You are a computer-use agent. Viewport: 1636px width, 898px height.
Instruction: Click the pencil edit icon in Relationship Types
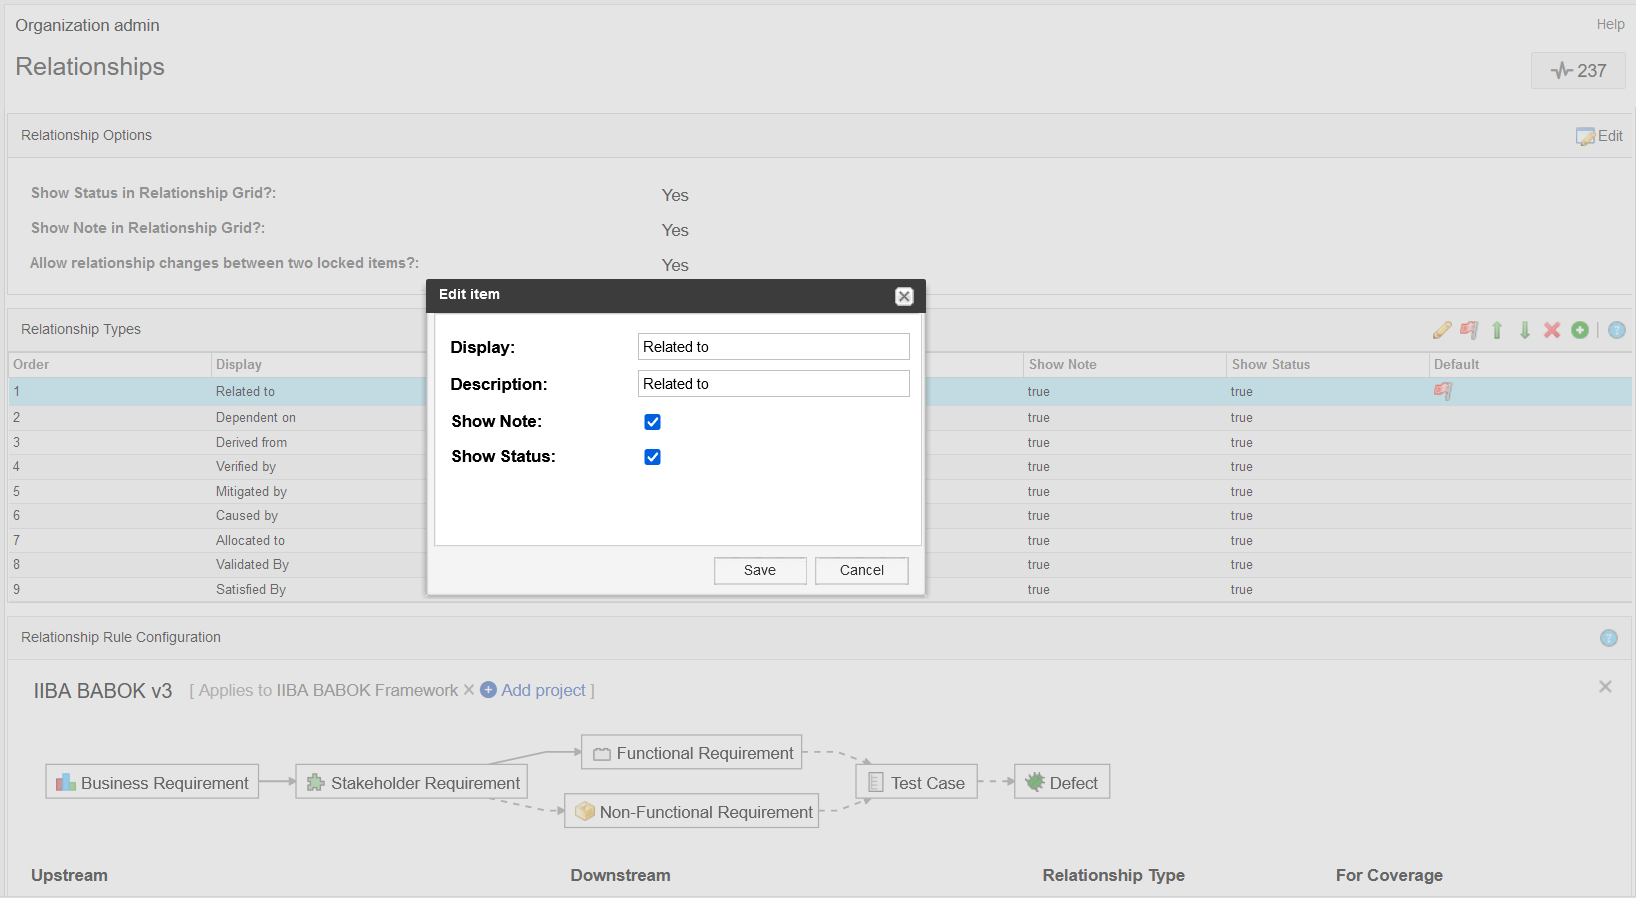coord(1441,330)
